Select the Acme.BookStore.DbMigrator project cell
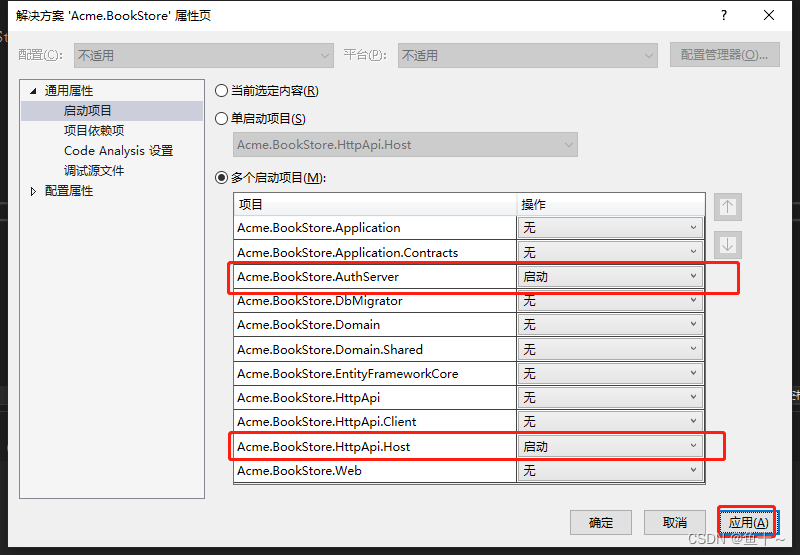 375,300
